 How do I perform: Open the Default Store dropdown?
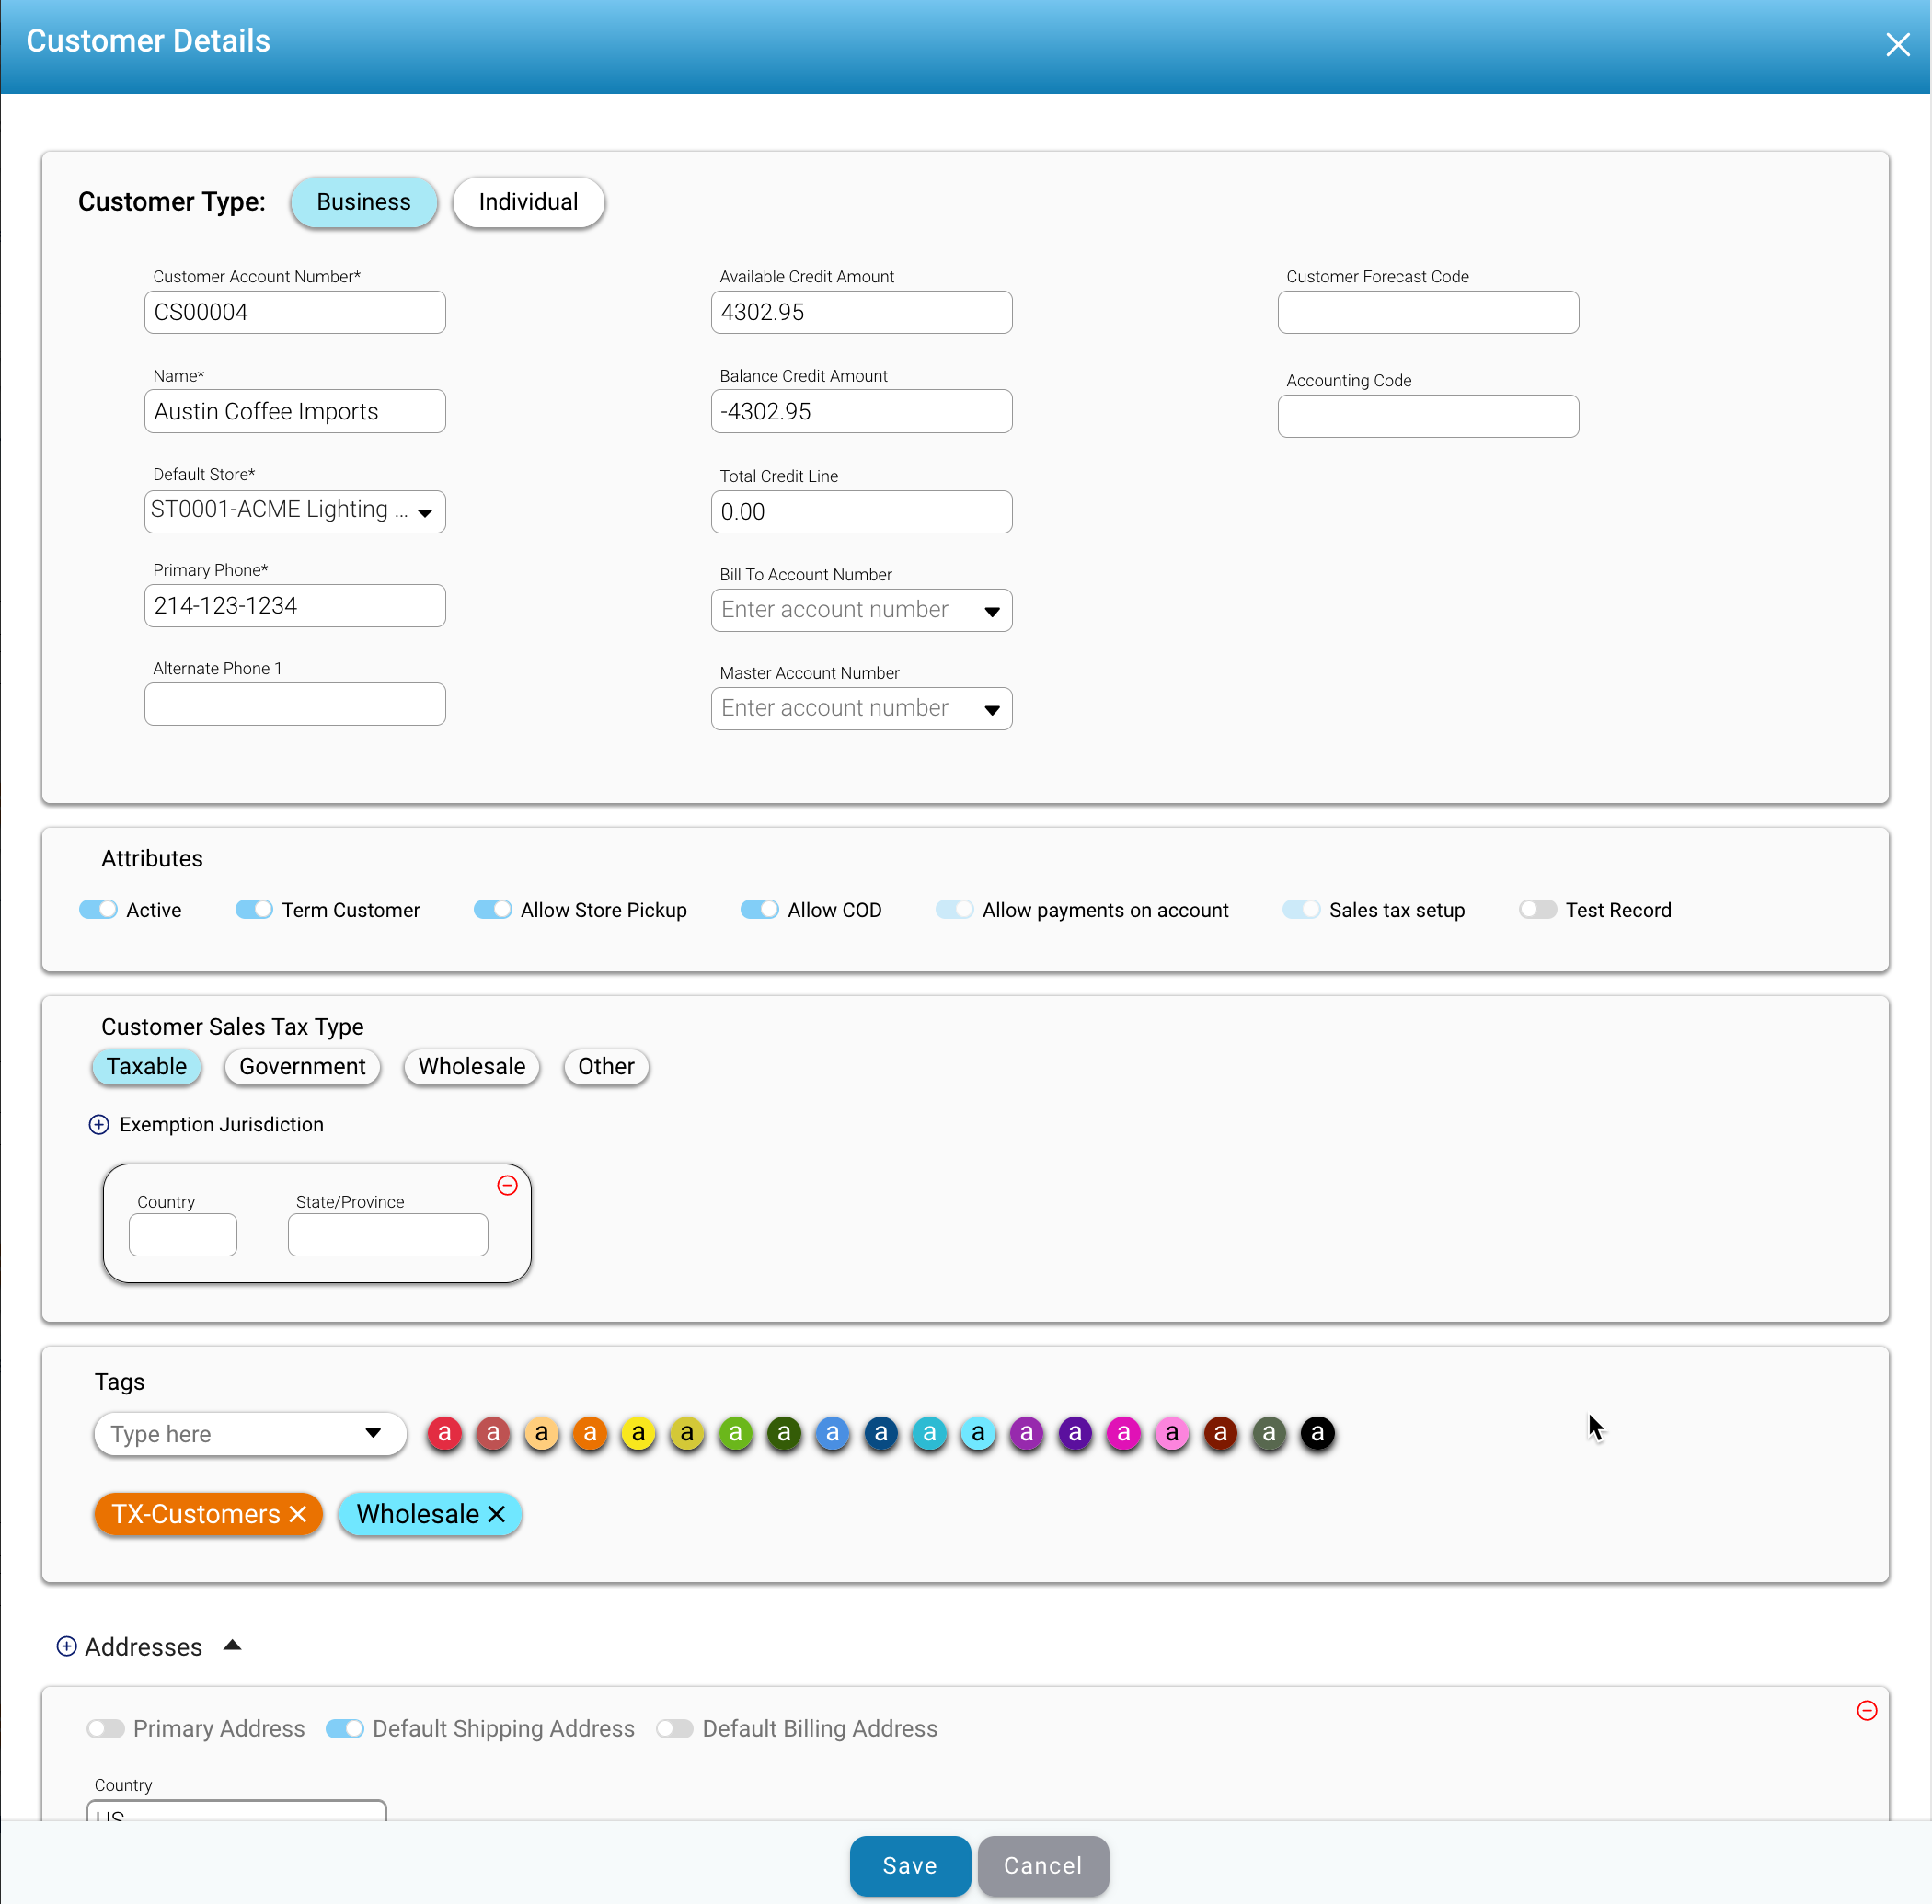click(425, 512)
